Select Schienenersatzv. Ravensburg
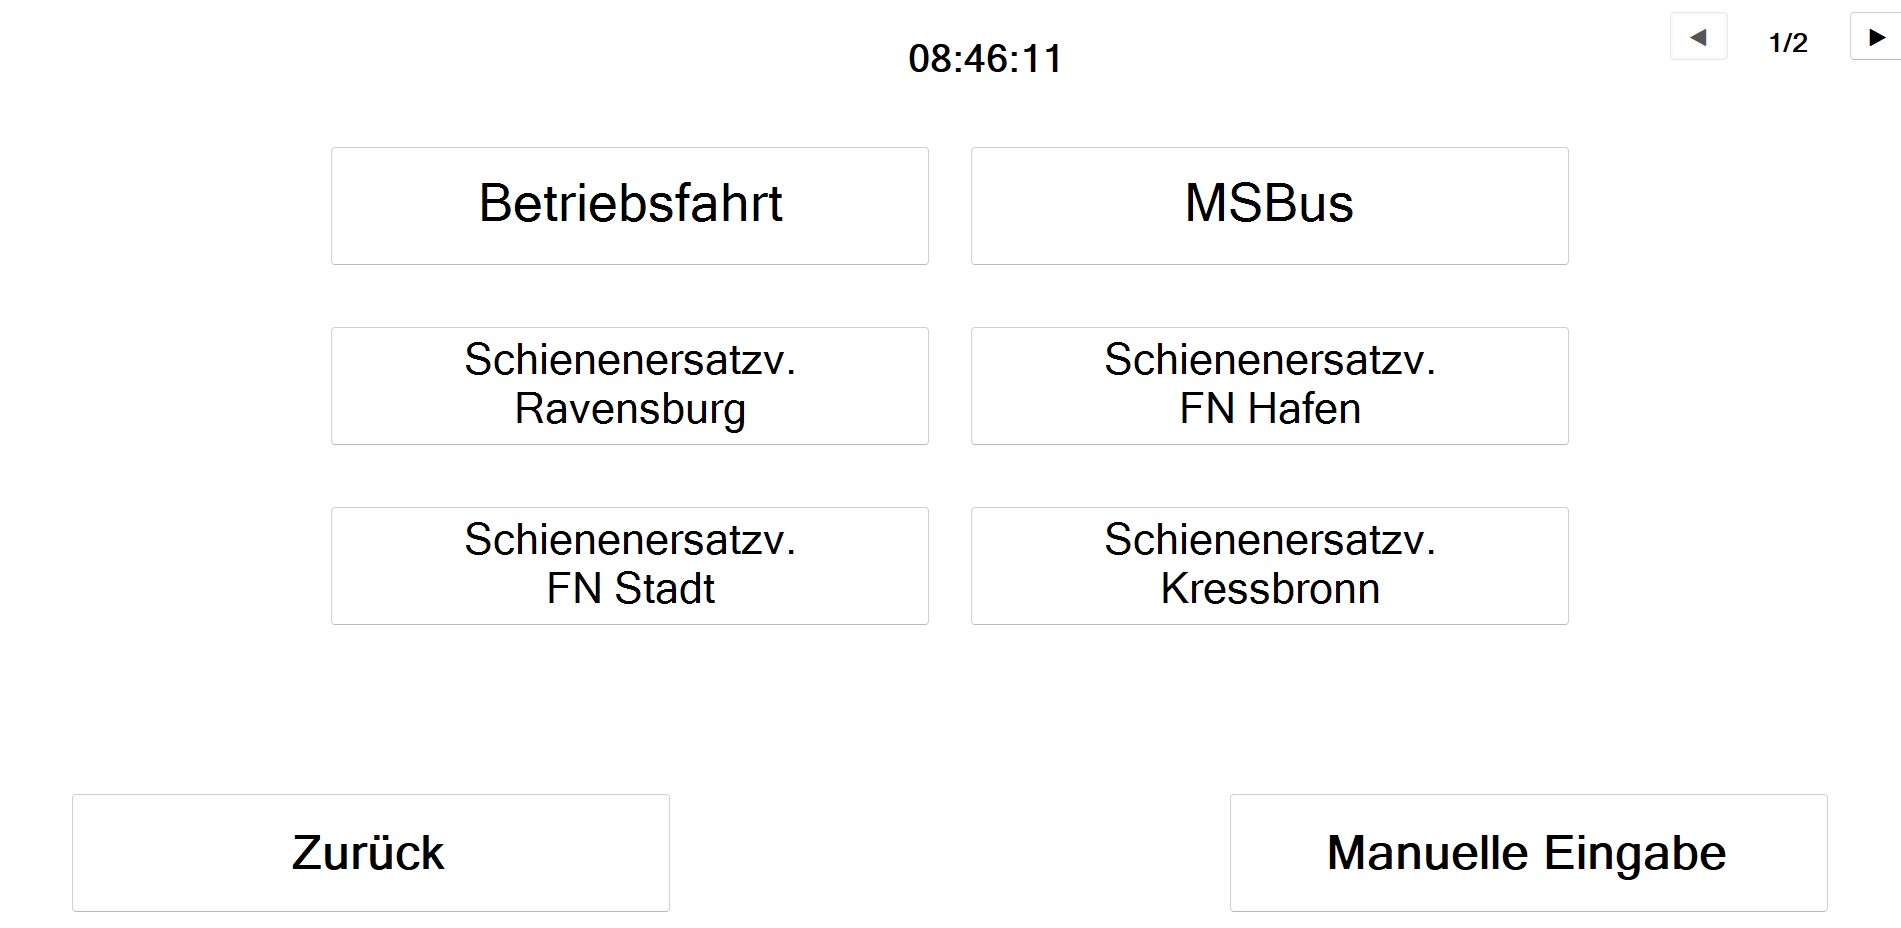The image size is (1901, 928). tap(629, 385)
